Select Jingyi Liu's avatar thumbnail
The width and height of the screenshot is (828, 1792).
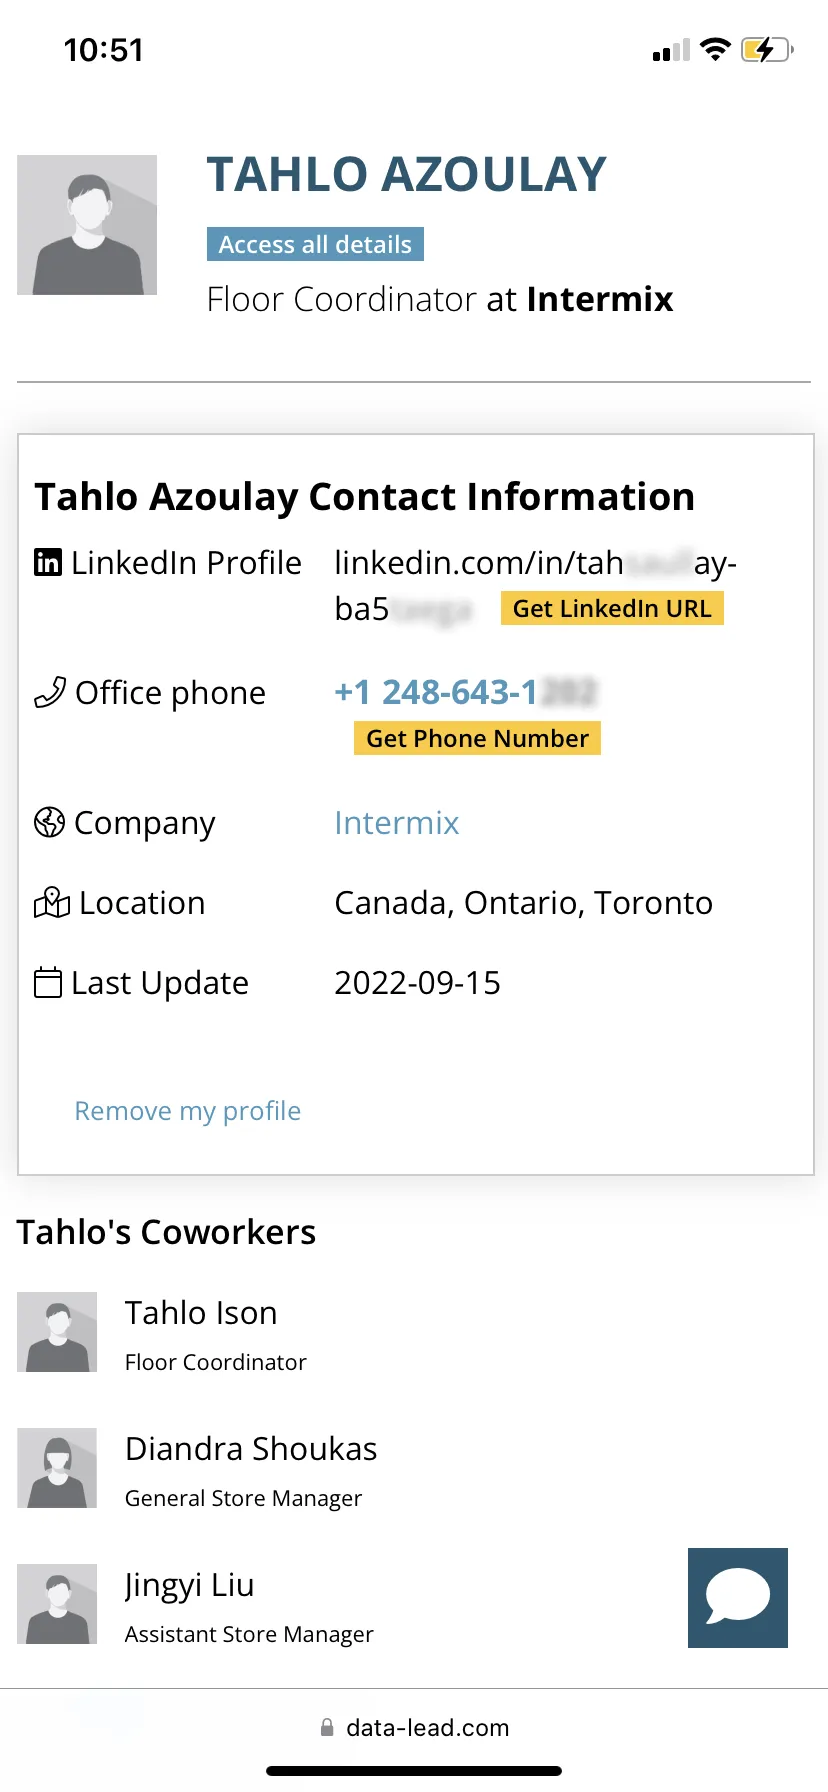tap(57, 1604)
